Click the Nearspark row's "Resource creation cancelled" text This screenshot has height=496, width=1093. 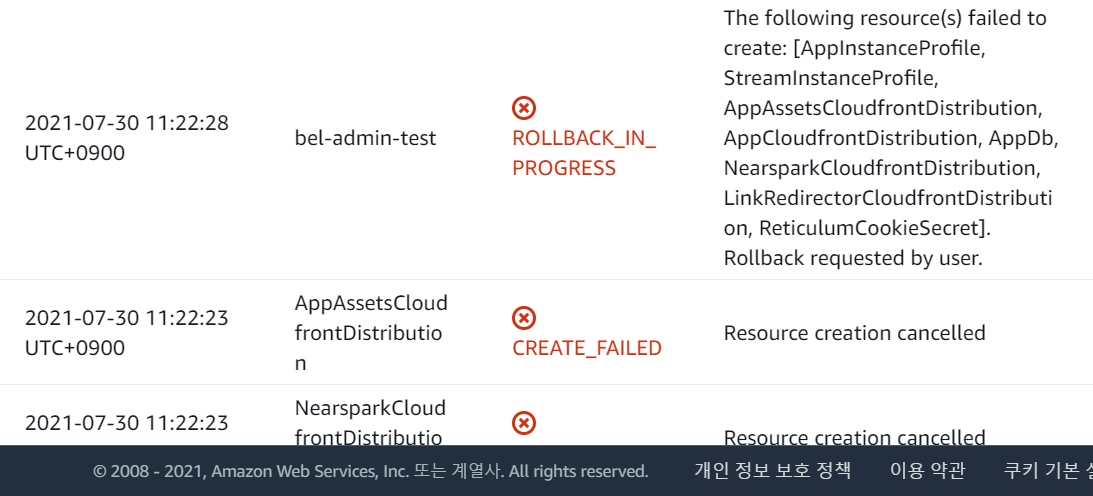854,437
